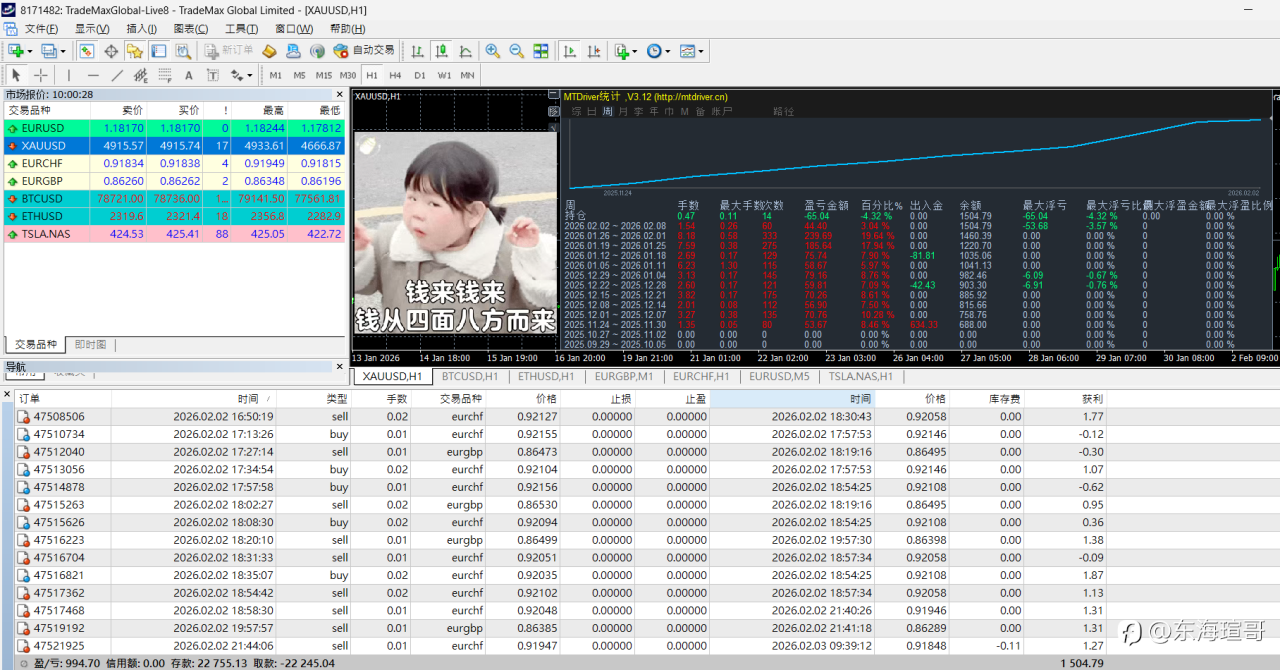Open the 即时图 tab in Market Watch
The image size is (1280, 670).
click(x=90, y=344)
